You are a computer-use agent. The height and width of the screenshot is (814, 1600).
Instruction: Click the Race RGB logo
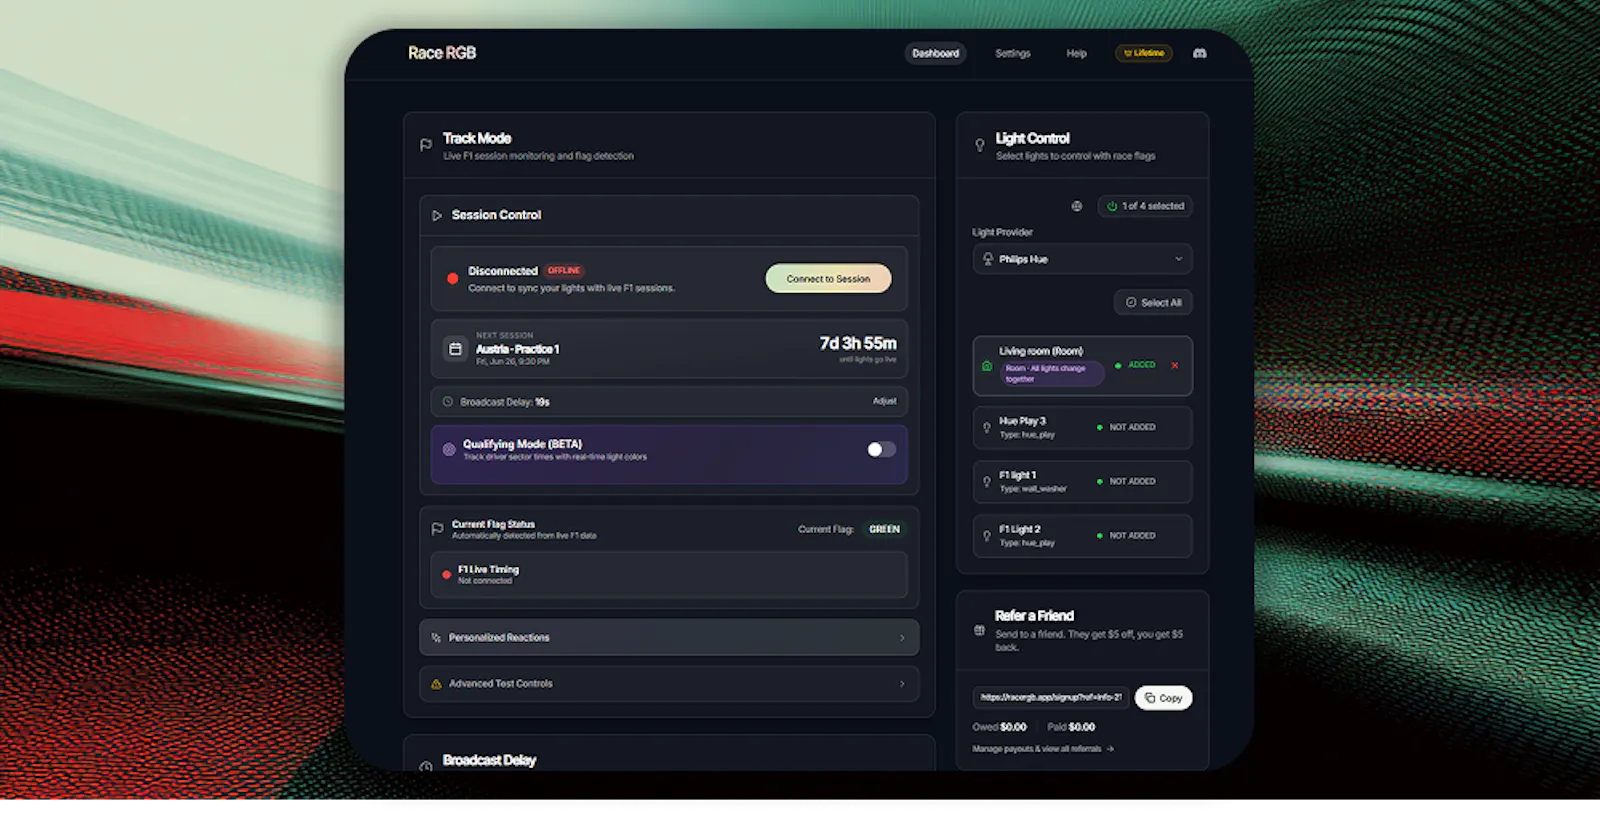442,53
